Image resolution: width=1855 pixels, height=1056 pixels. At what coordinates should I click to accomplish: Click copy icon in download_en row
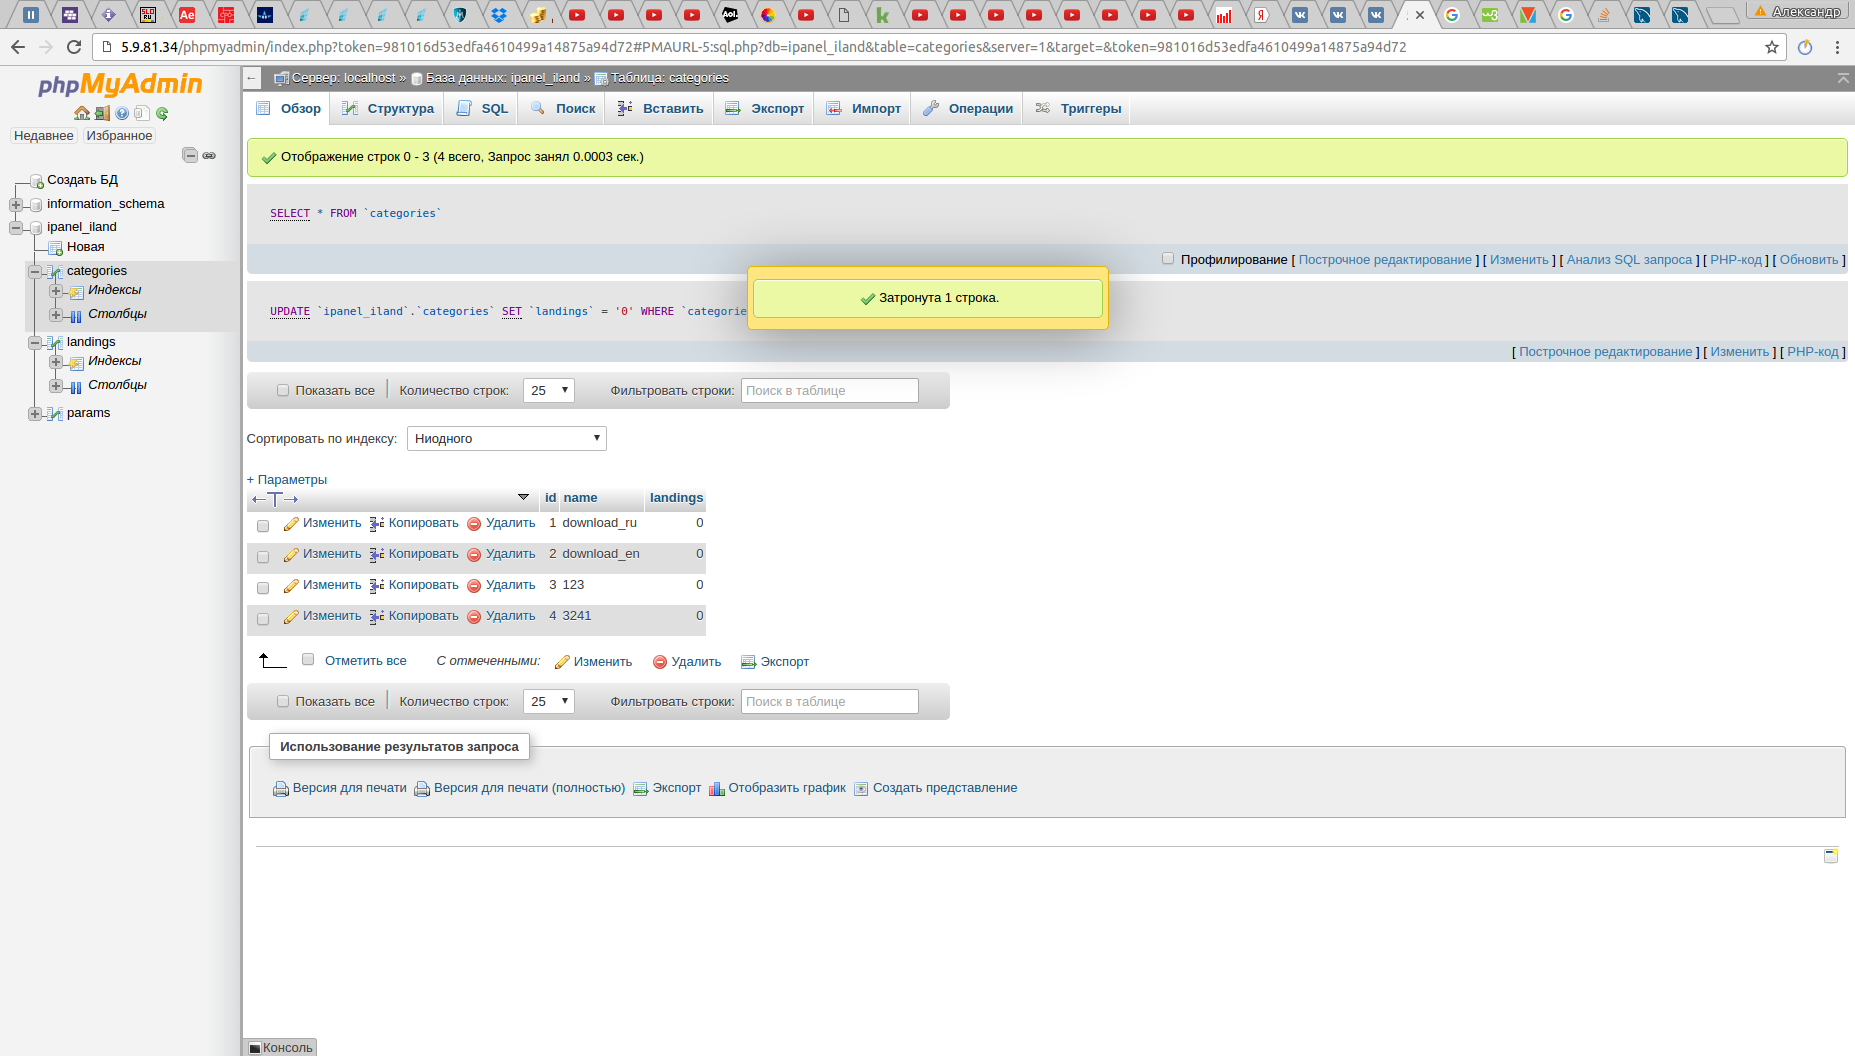click(x=377, y=555)
